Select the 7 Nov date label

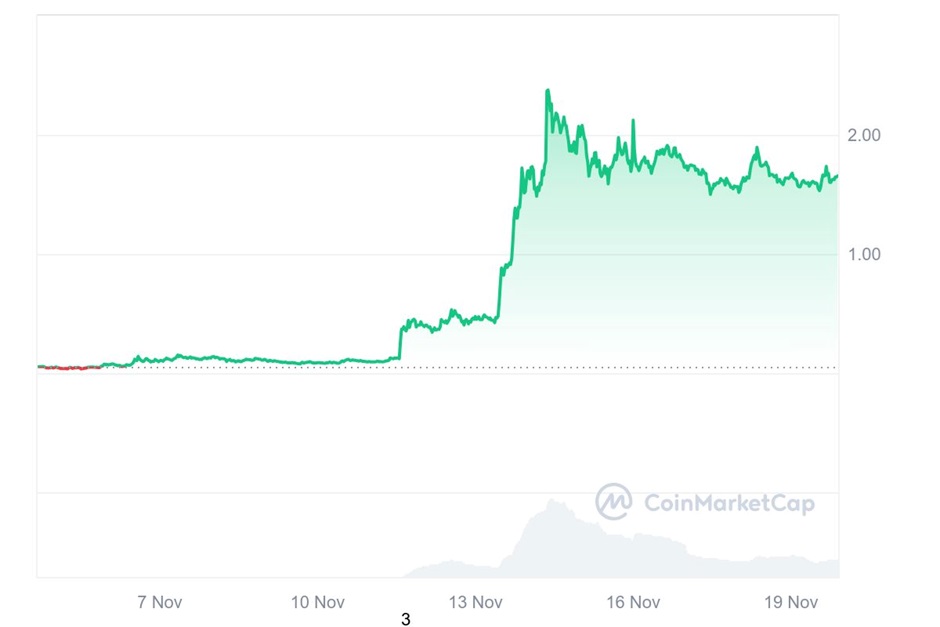pyautogui.click(x=159, y=602)
